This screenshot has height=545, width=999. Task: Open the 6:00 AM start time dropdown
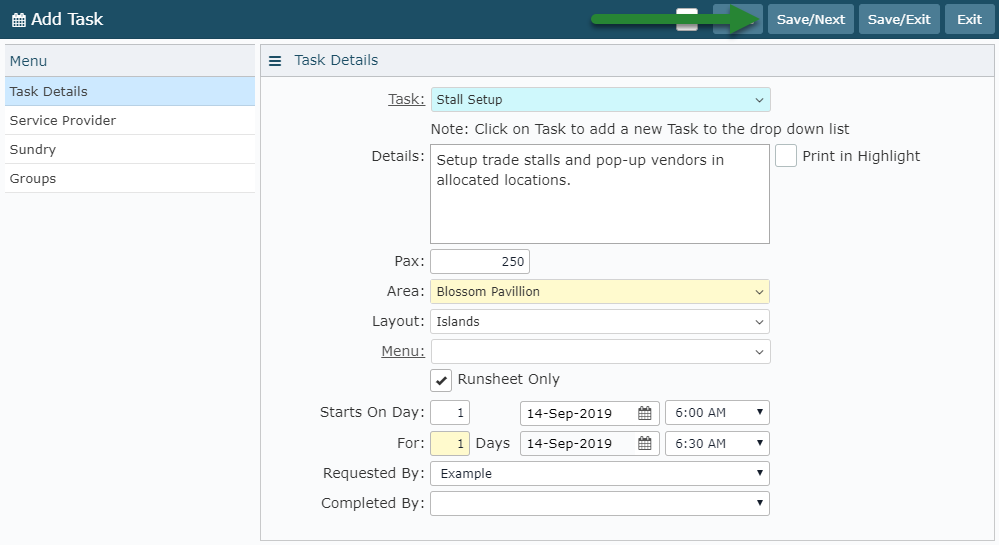point(717,412)
